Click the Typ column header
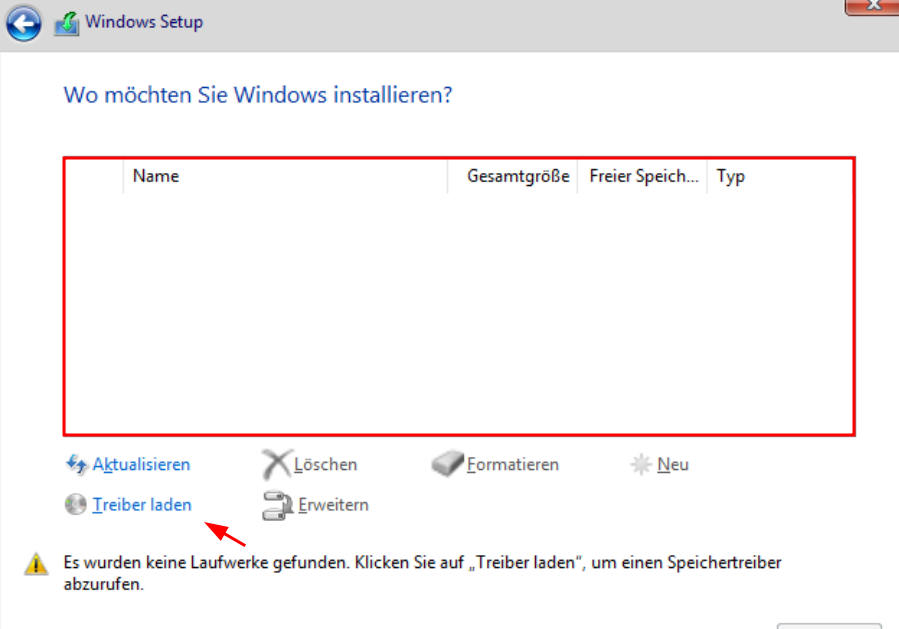 point(780,176)
